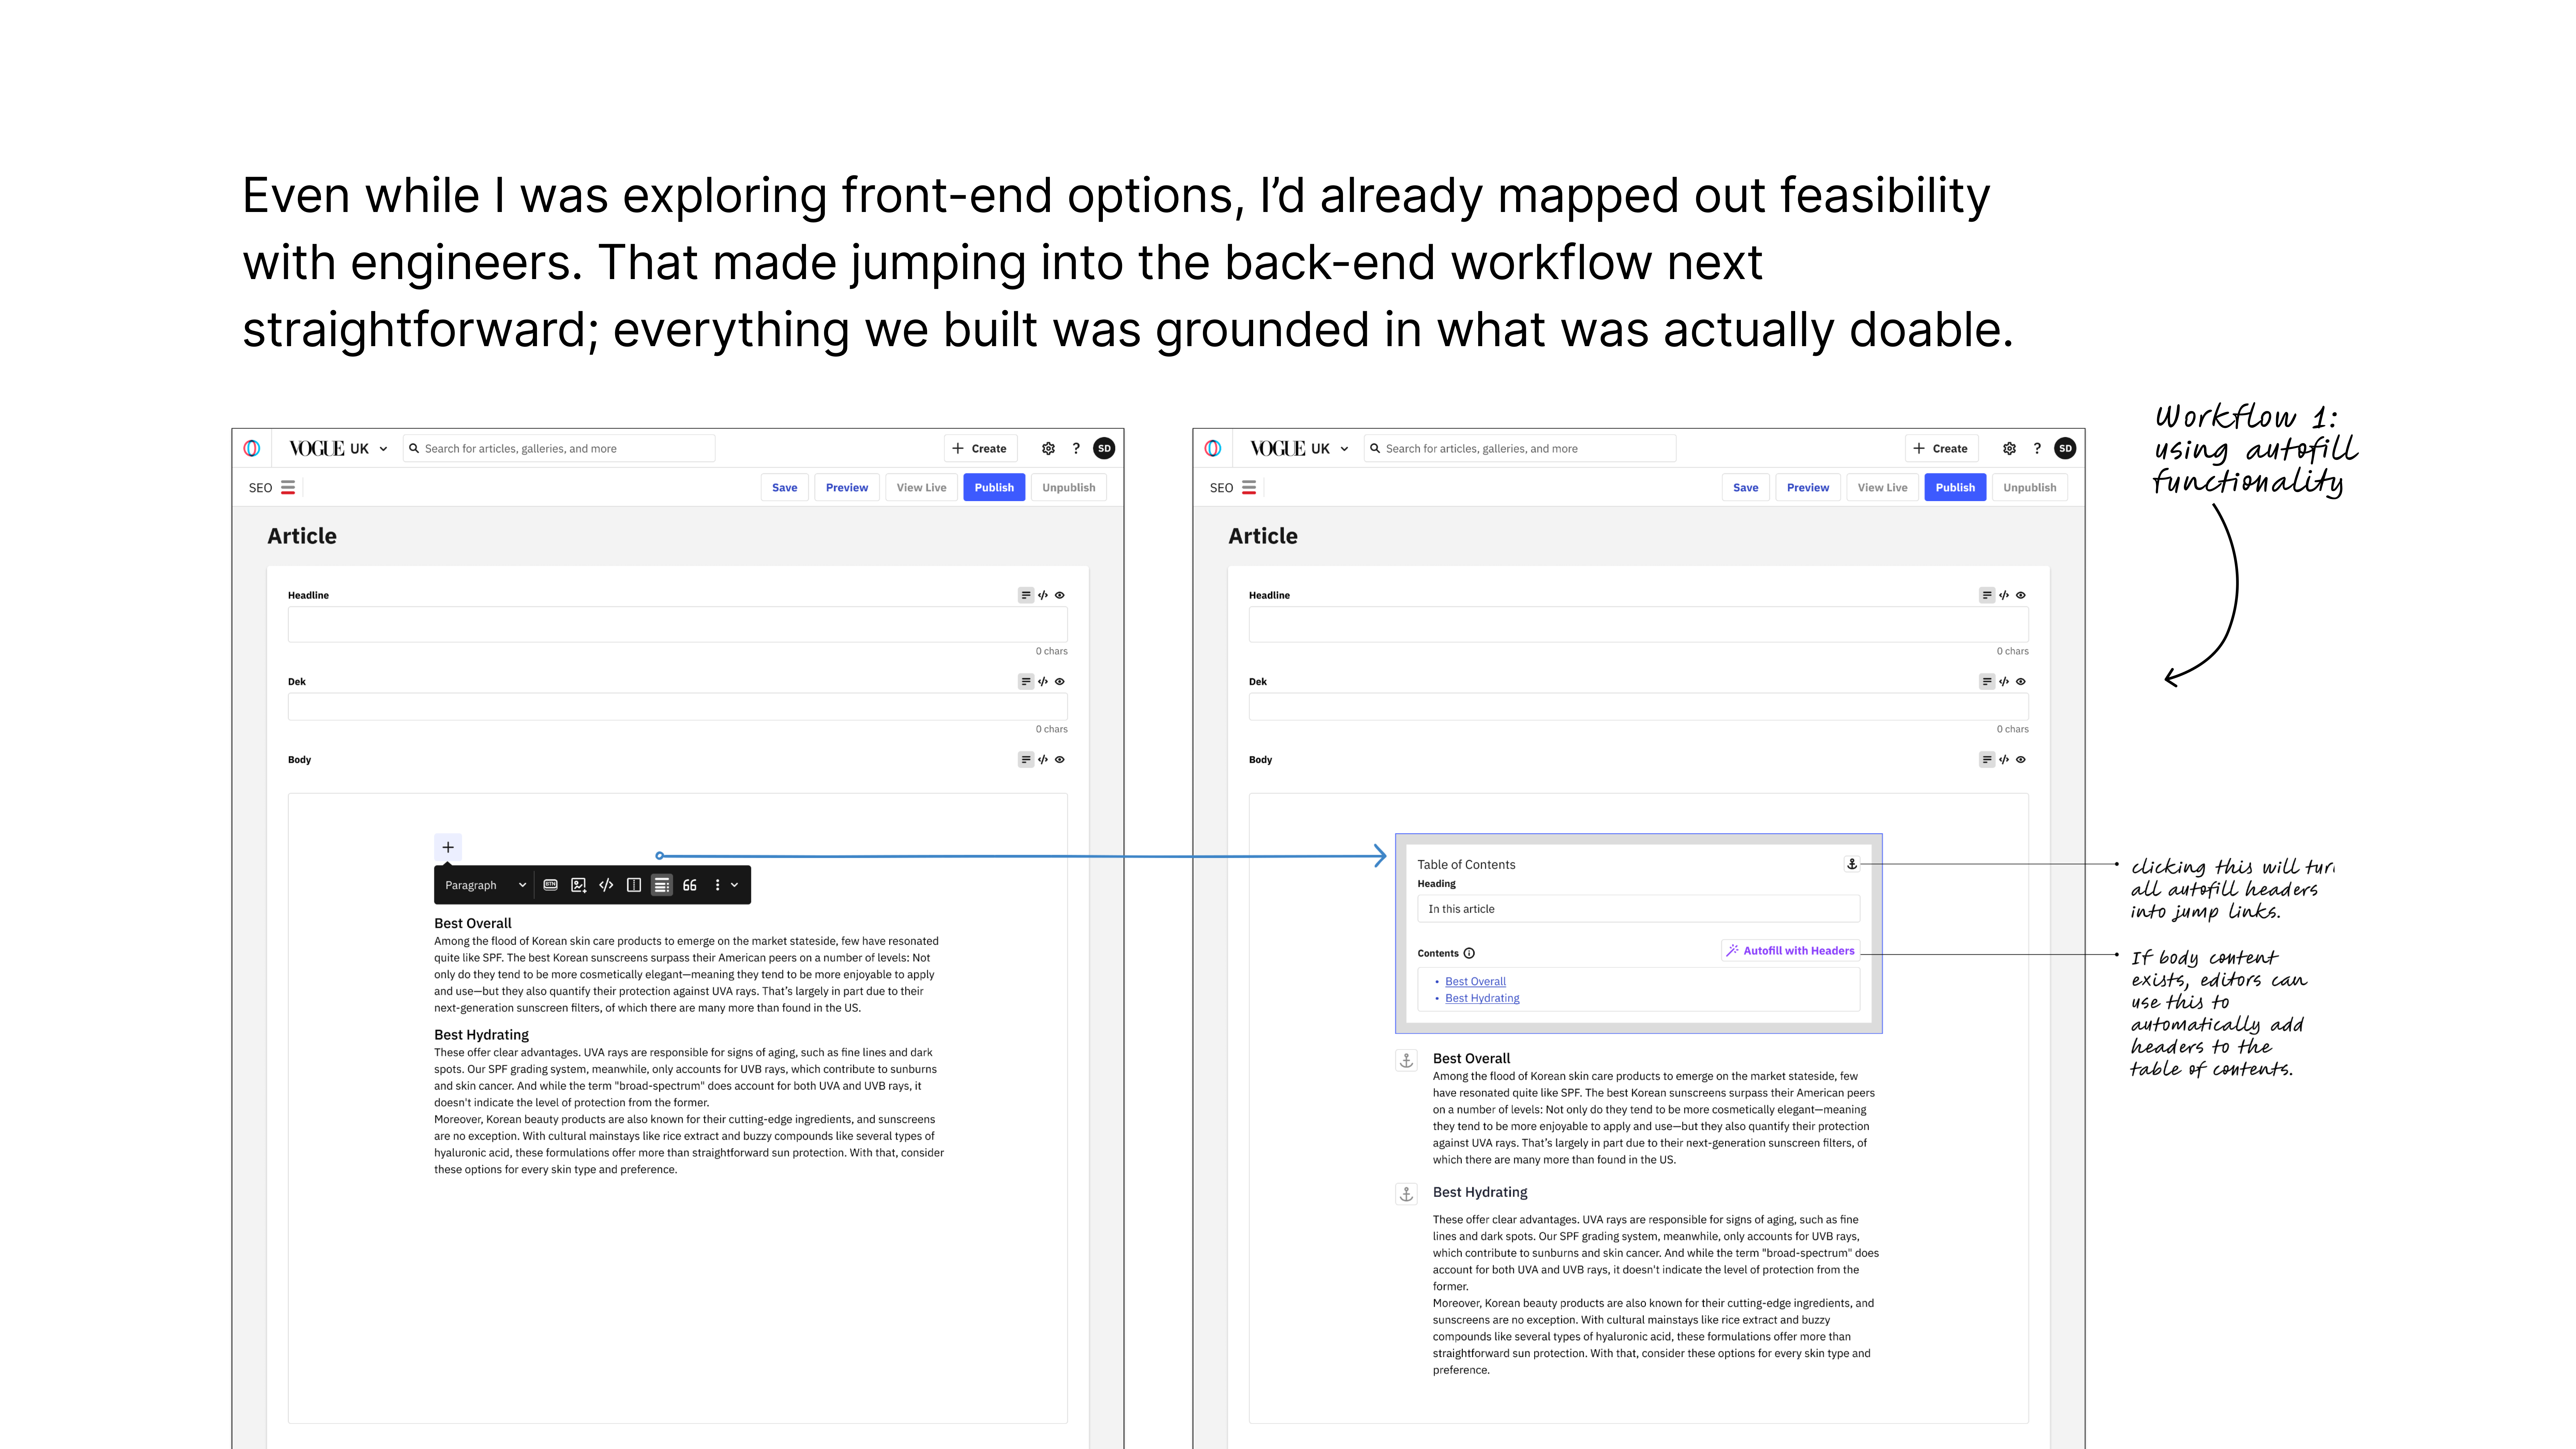
Task: Click the info icon next to Contents label
Action: pyautogui.click(x=1469, y=953)
